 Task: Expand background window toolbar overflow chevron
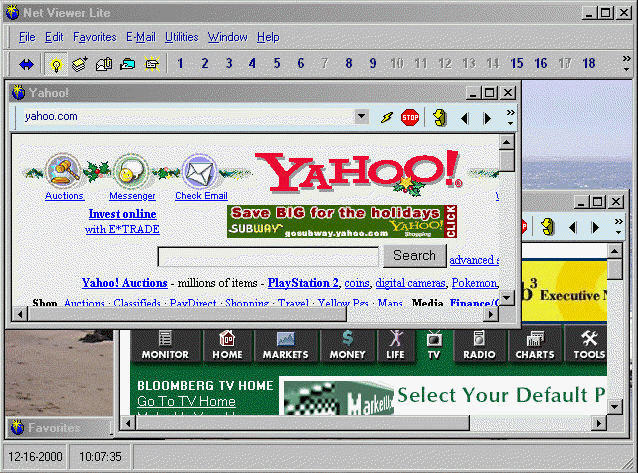pos(618,227)
